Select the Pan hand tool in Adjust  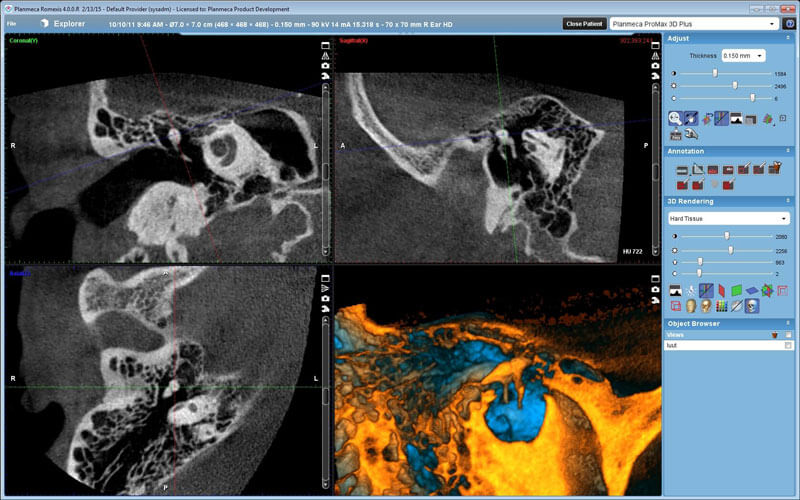point(690,119)
